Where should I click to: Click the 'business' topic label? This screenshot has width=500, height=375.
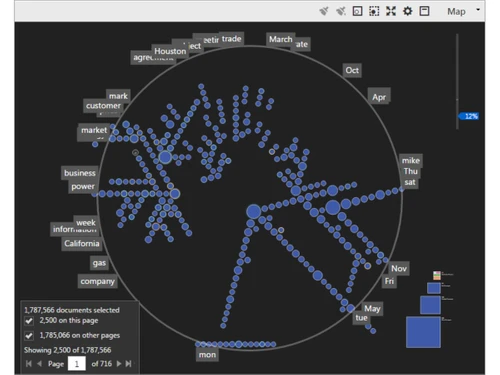[x=80, y=173]
